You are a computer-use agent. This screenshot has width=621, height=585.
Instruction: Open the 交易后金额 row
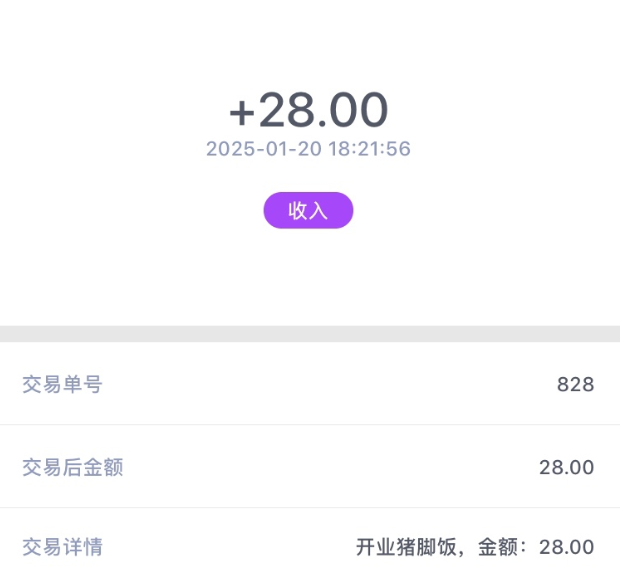point(310,466)
